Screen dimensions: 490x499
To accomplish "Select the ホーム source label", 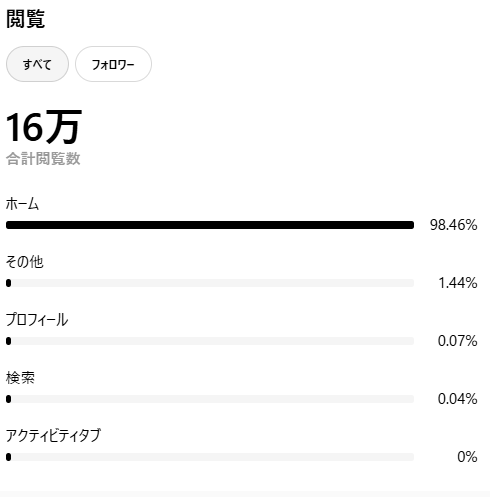I will 22,204.
